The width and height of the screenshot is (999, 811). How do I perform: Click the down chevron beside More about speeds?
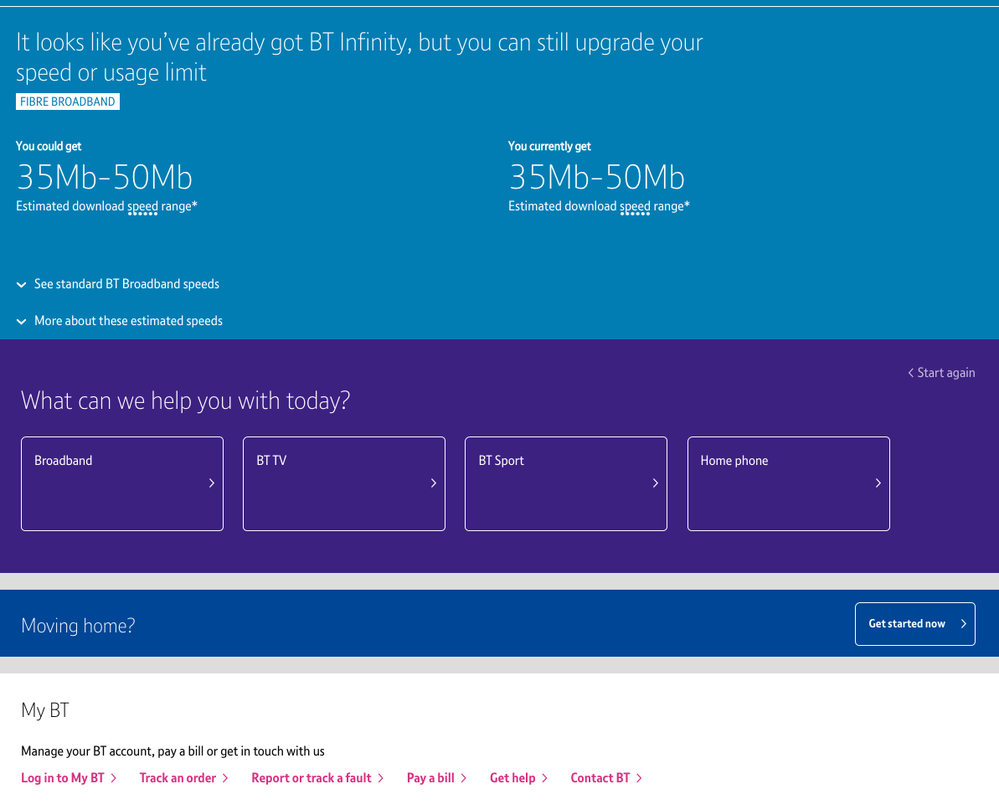pos(21,322)
